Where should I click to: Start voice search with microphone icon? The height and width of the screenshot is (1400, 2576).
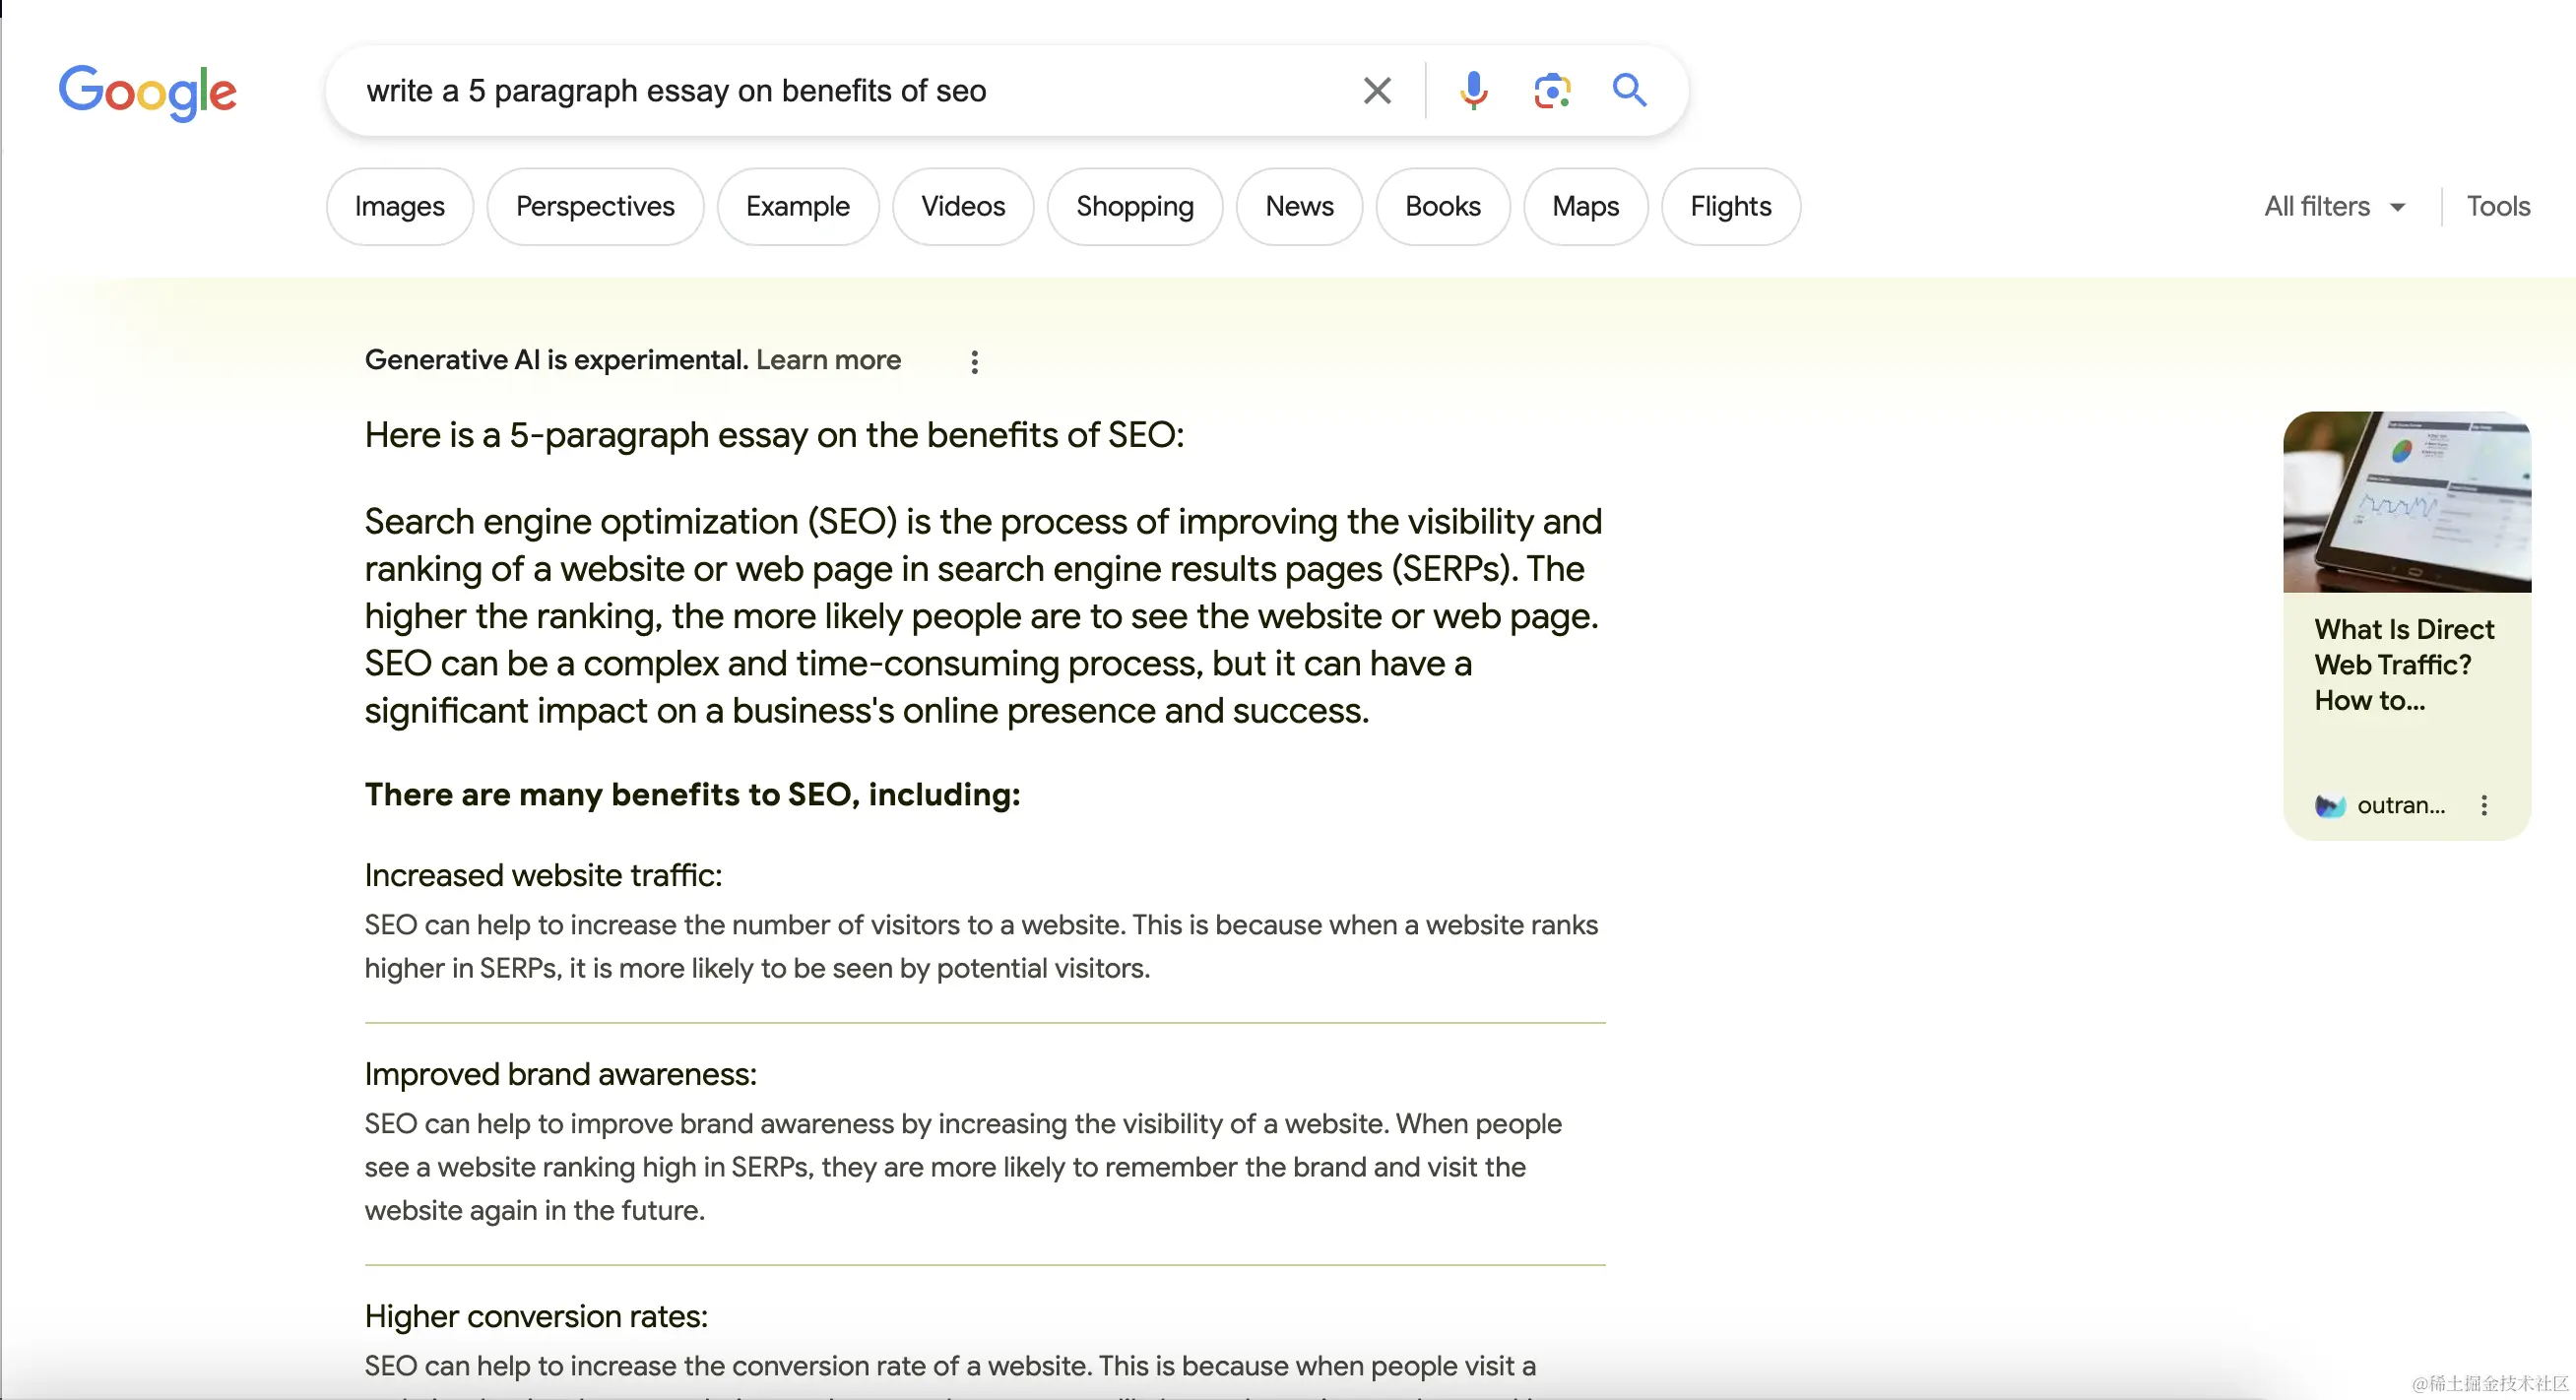[1473, 91]
